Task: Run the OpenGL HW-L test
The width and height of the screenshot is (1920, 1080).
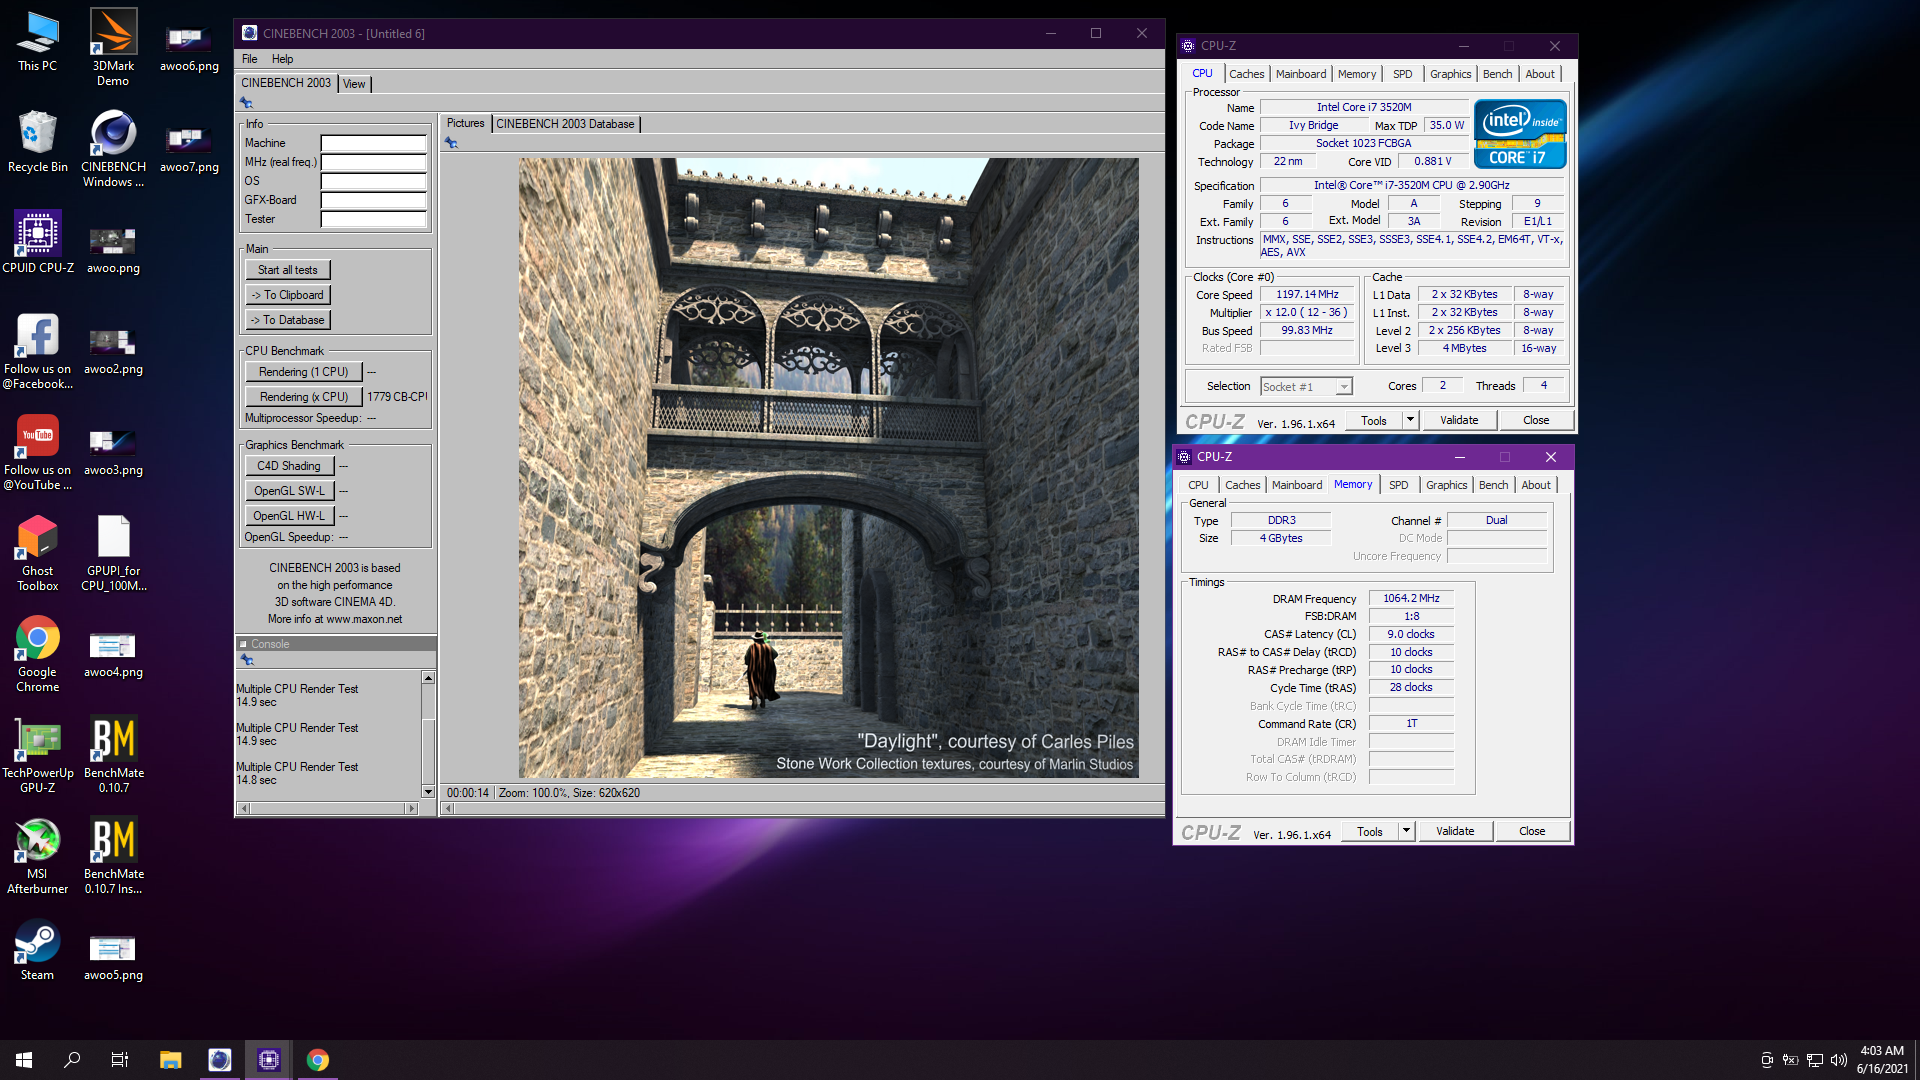Action: click(289, 516)
